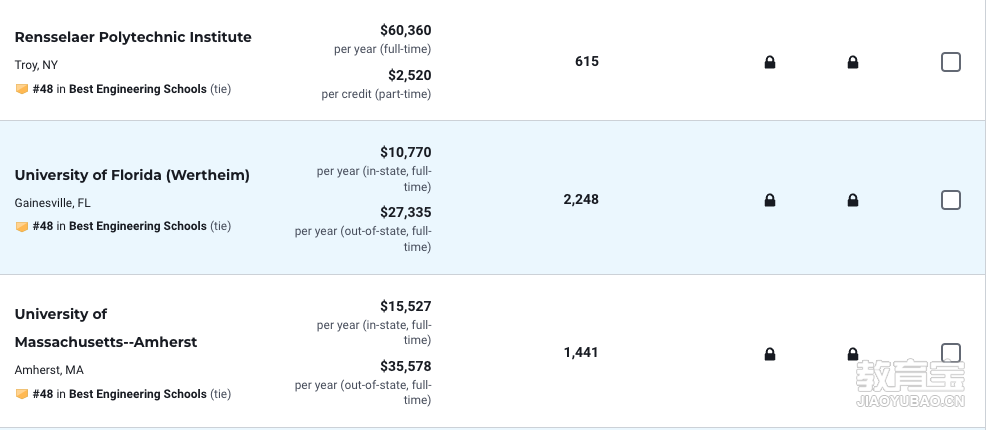986x430 pixels.
Task: Click ranking badge icon under University of Florida
Action: click(x=22, y=226)
